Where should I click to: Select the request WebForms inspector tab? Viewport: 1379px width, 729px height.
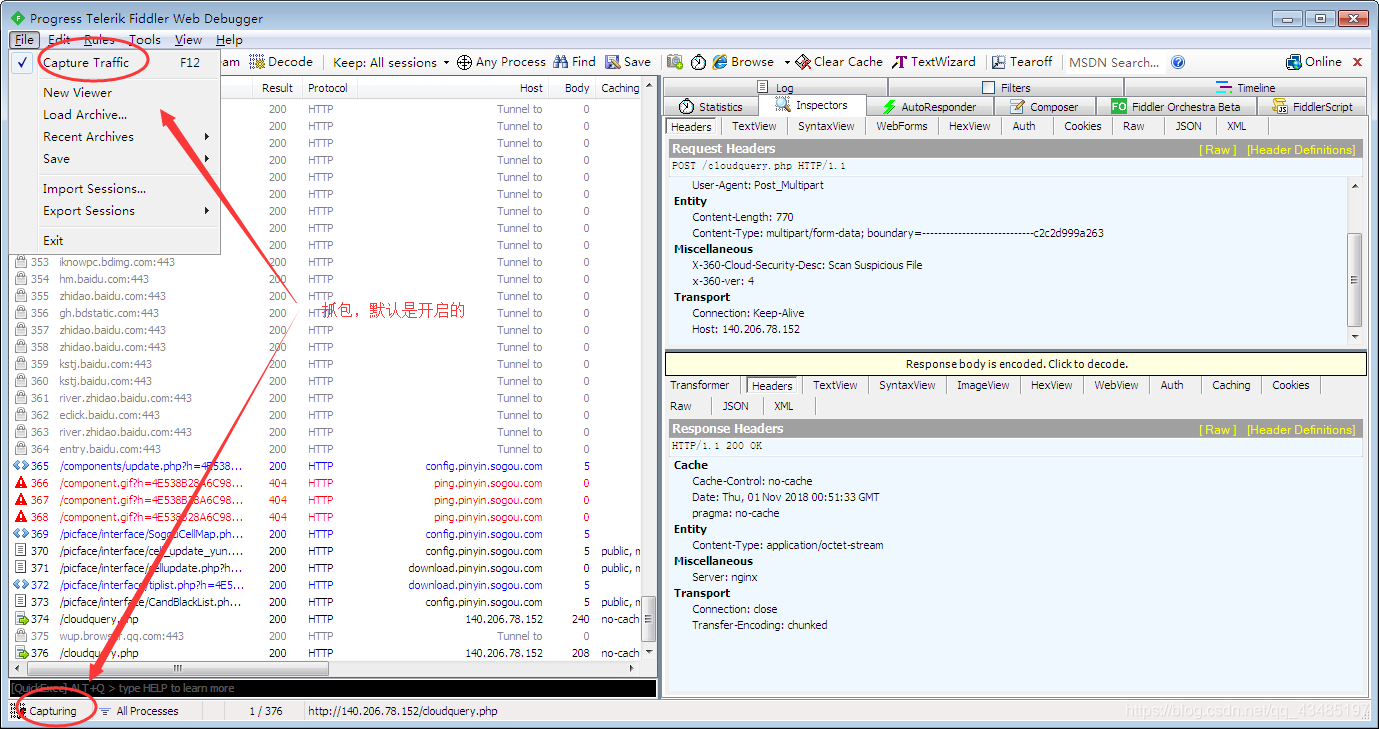tap(901, 127)
